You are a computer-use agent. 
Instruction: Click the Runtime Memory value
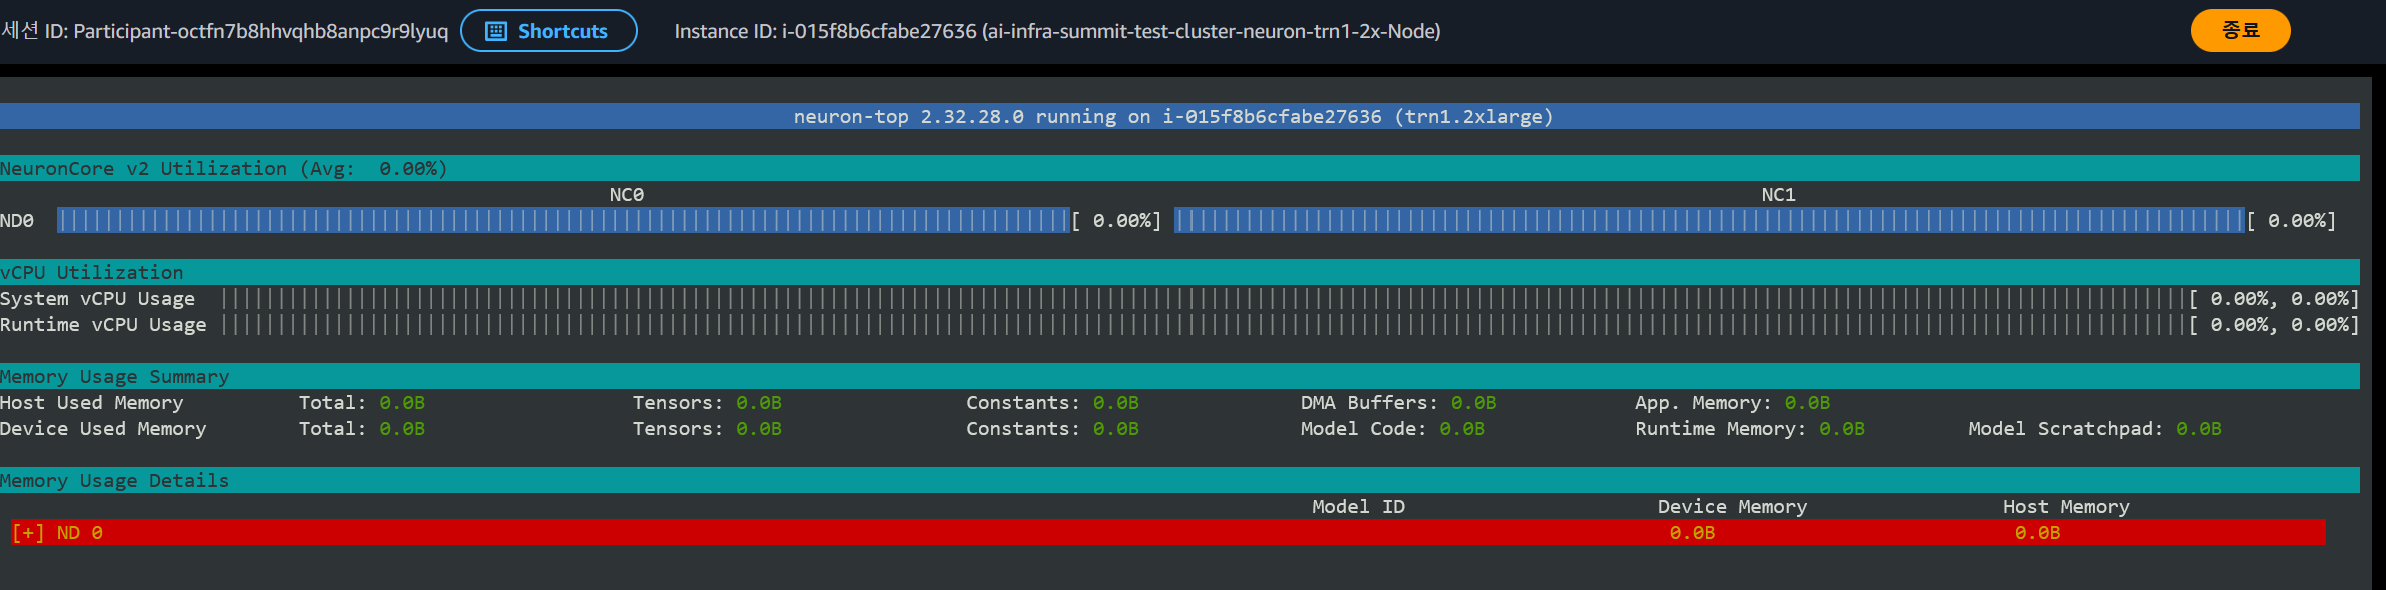1842,429
